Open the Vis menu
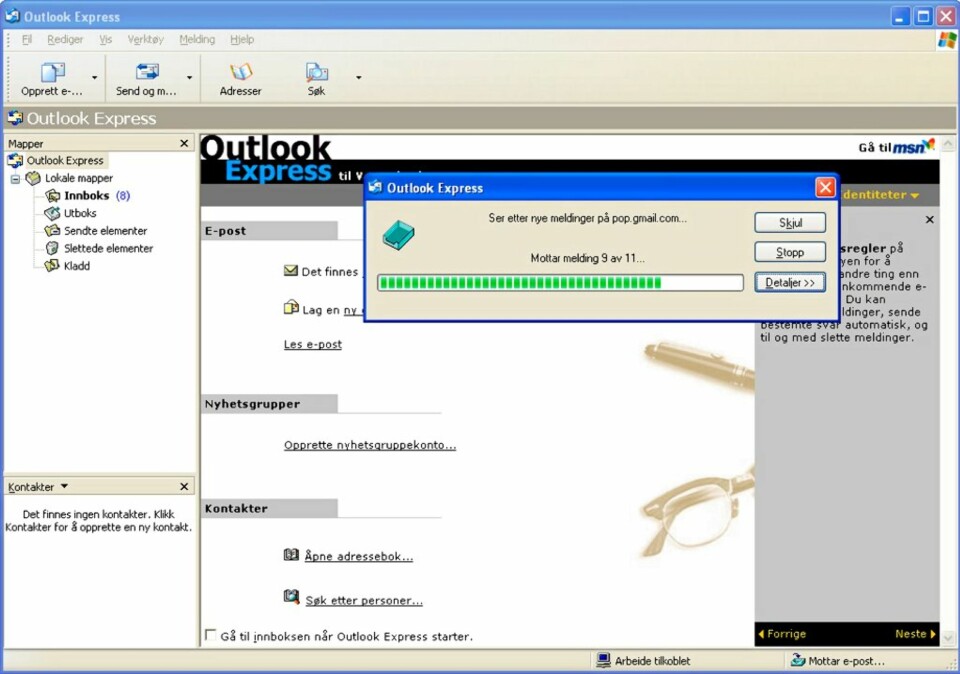 point(106,39)
